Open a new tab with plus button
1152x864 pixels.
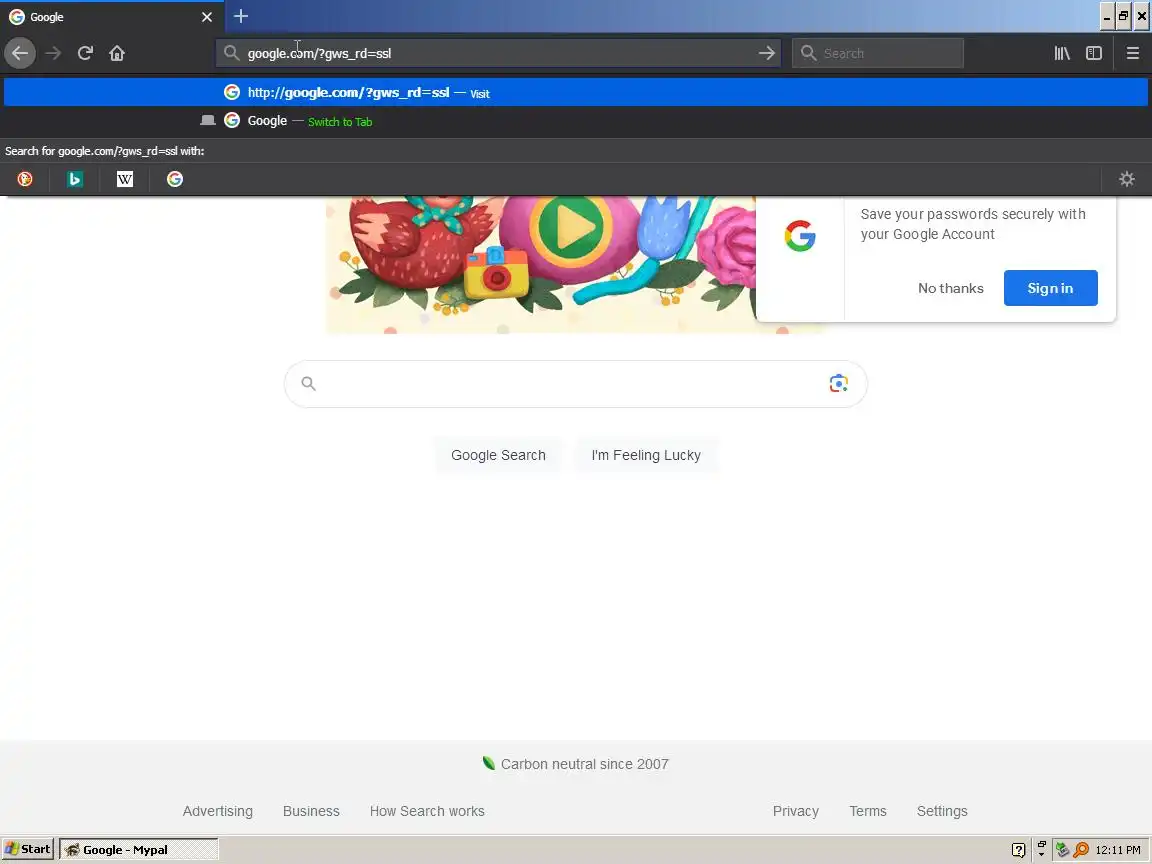[241, 16]
